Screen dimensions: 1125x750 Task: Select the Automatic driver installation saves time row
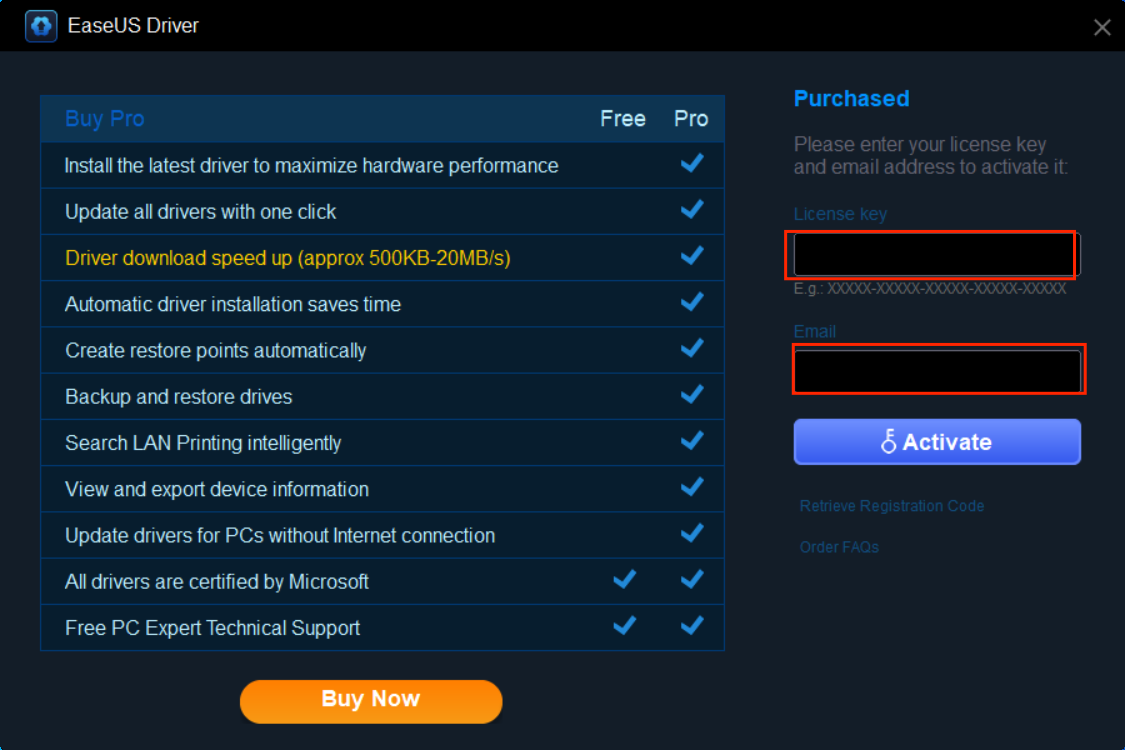(233, 304)
